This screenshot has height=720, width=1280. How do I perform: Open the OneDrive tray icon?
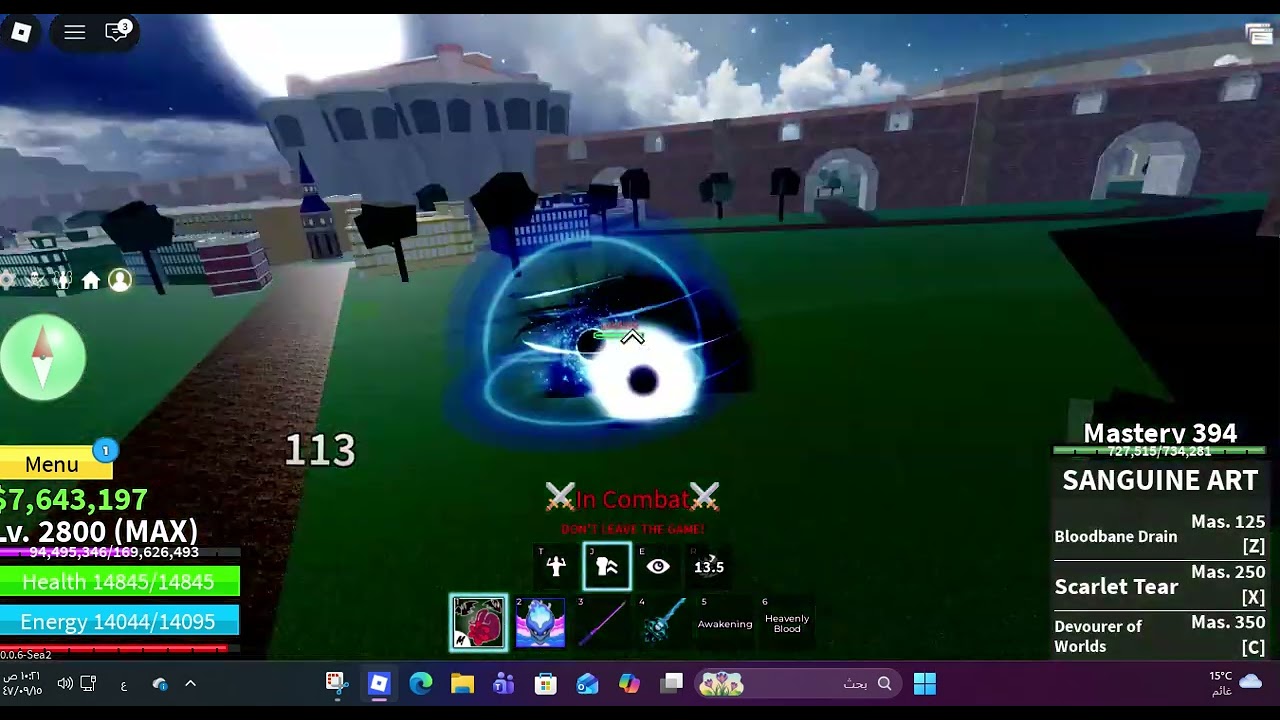(160, 684)
